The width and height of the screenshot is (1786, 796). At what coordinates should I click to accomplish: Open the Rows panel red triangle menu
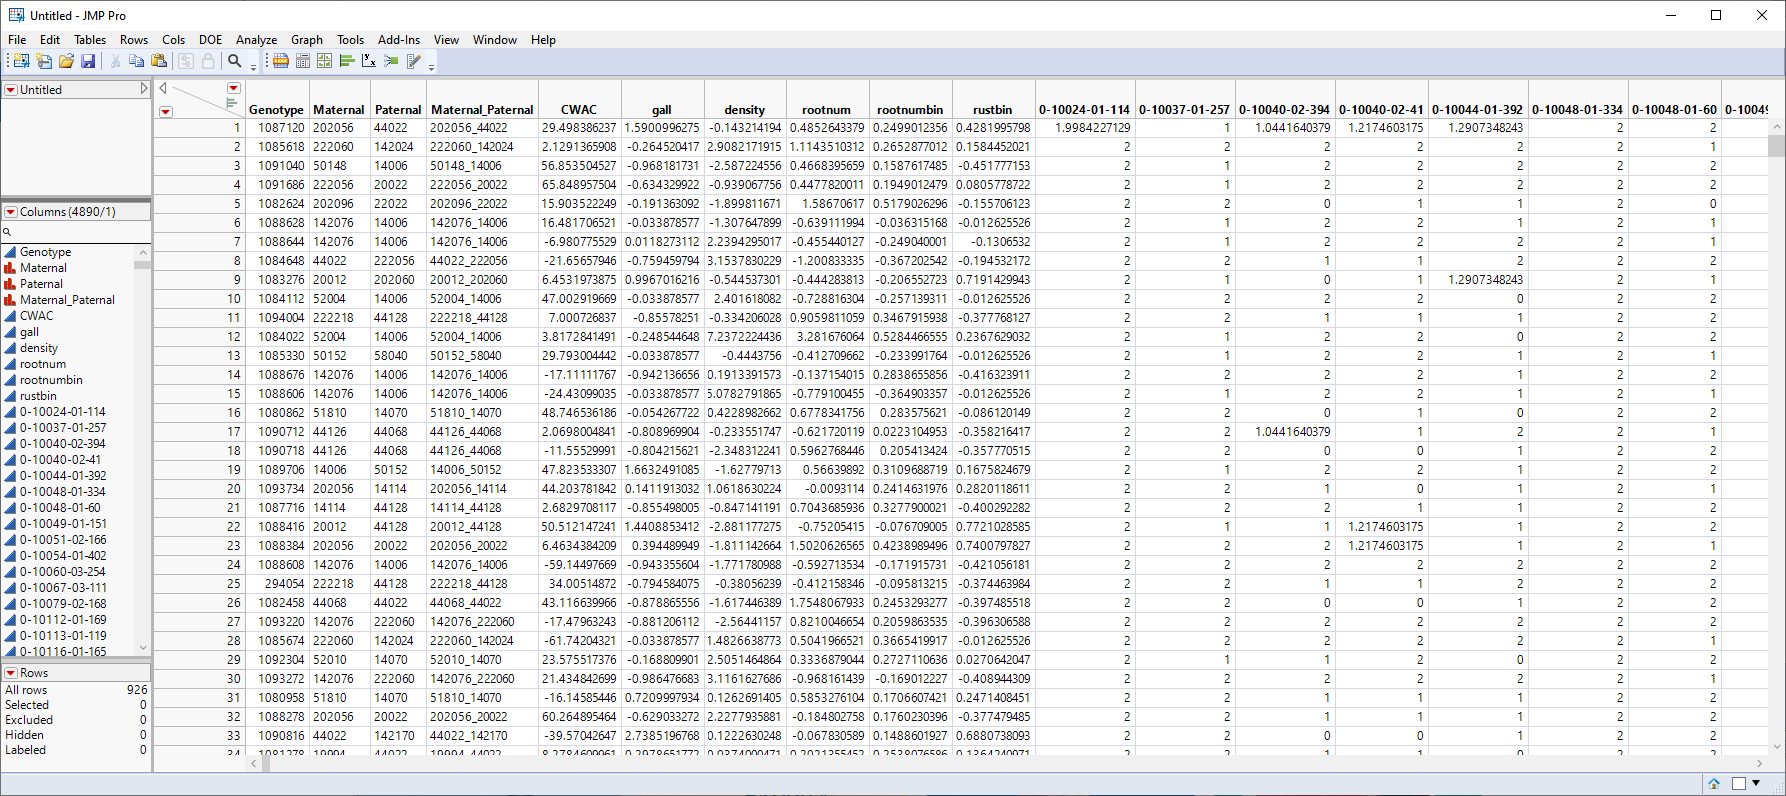(11, 673)
